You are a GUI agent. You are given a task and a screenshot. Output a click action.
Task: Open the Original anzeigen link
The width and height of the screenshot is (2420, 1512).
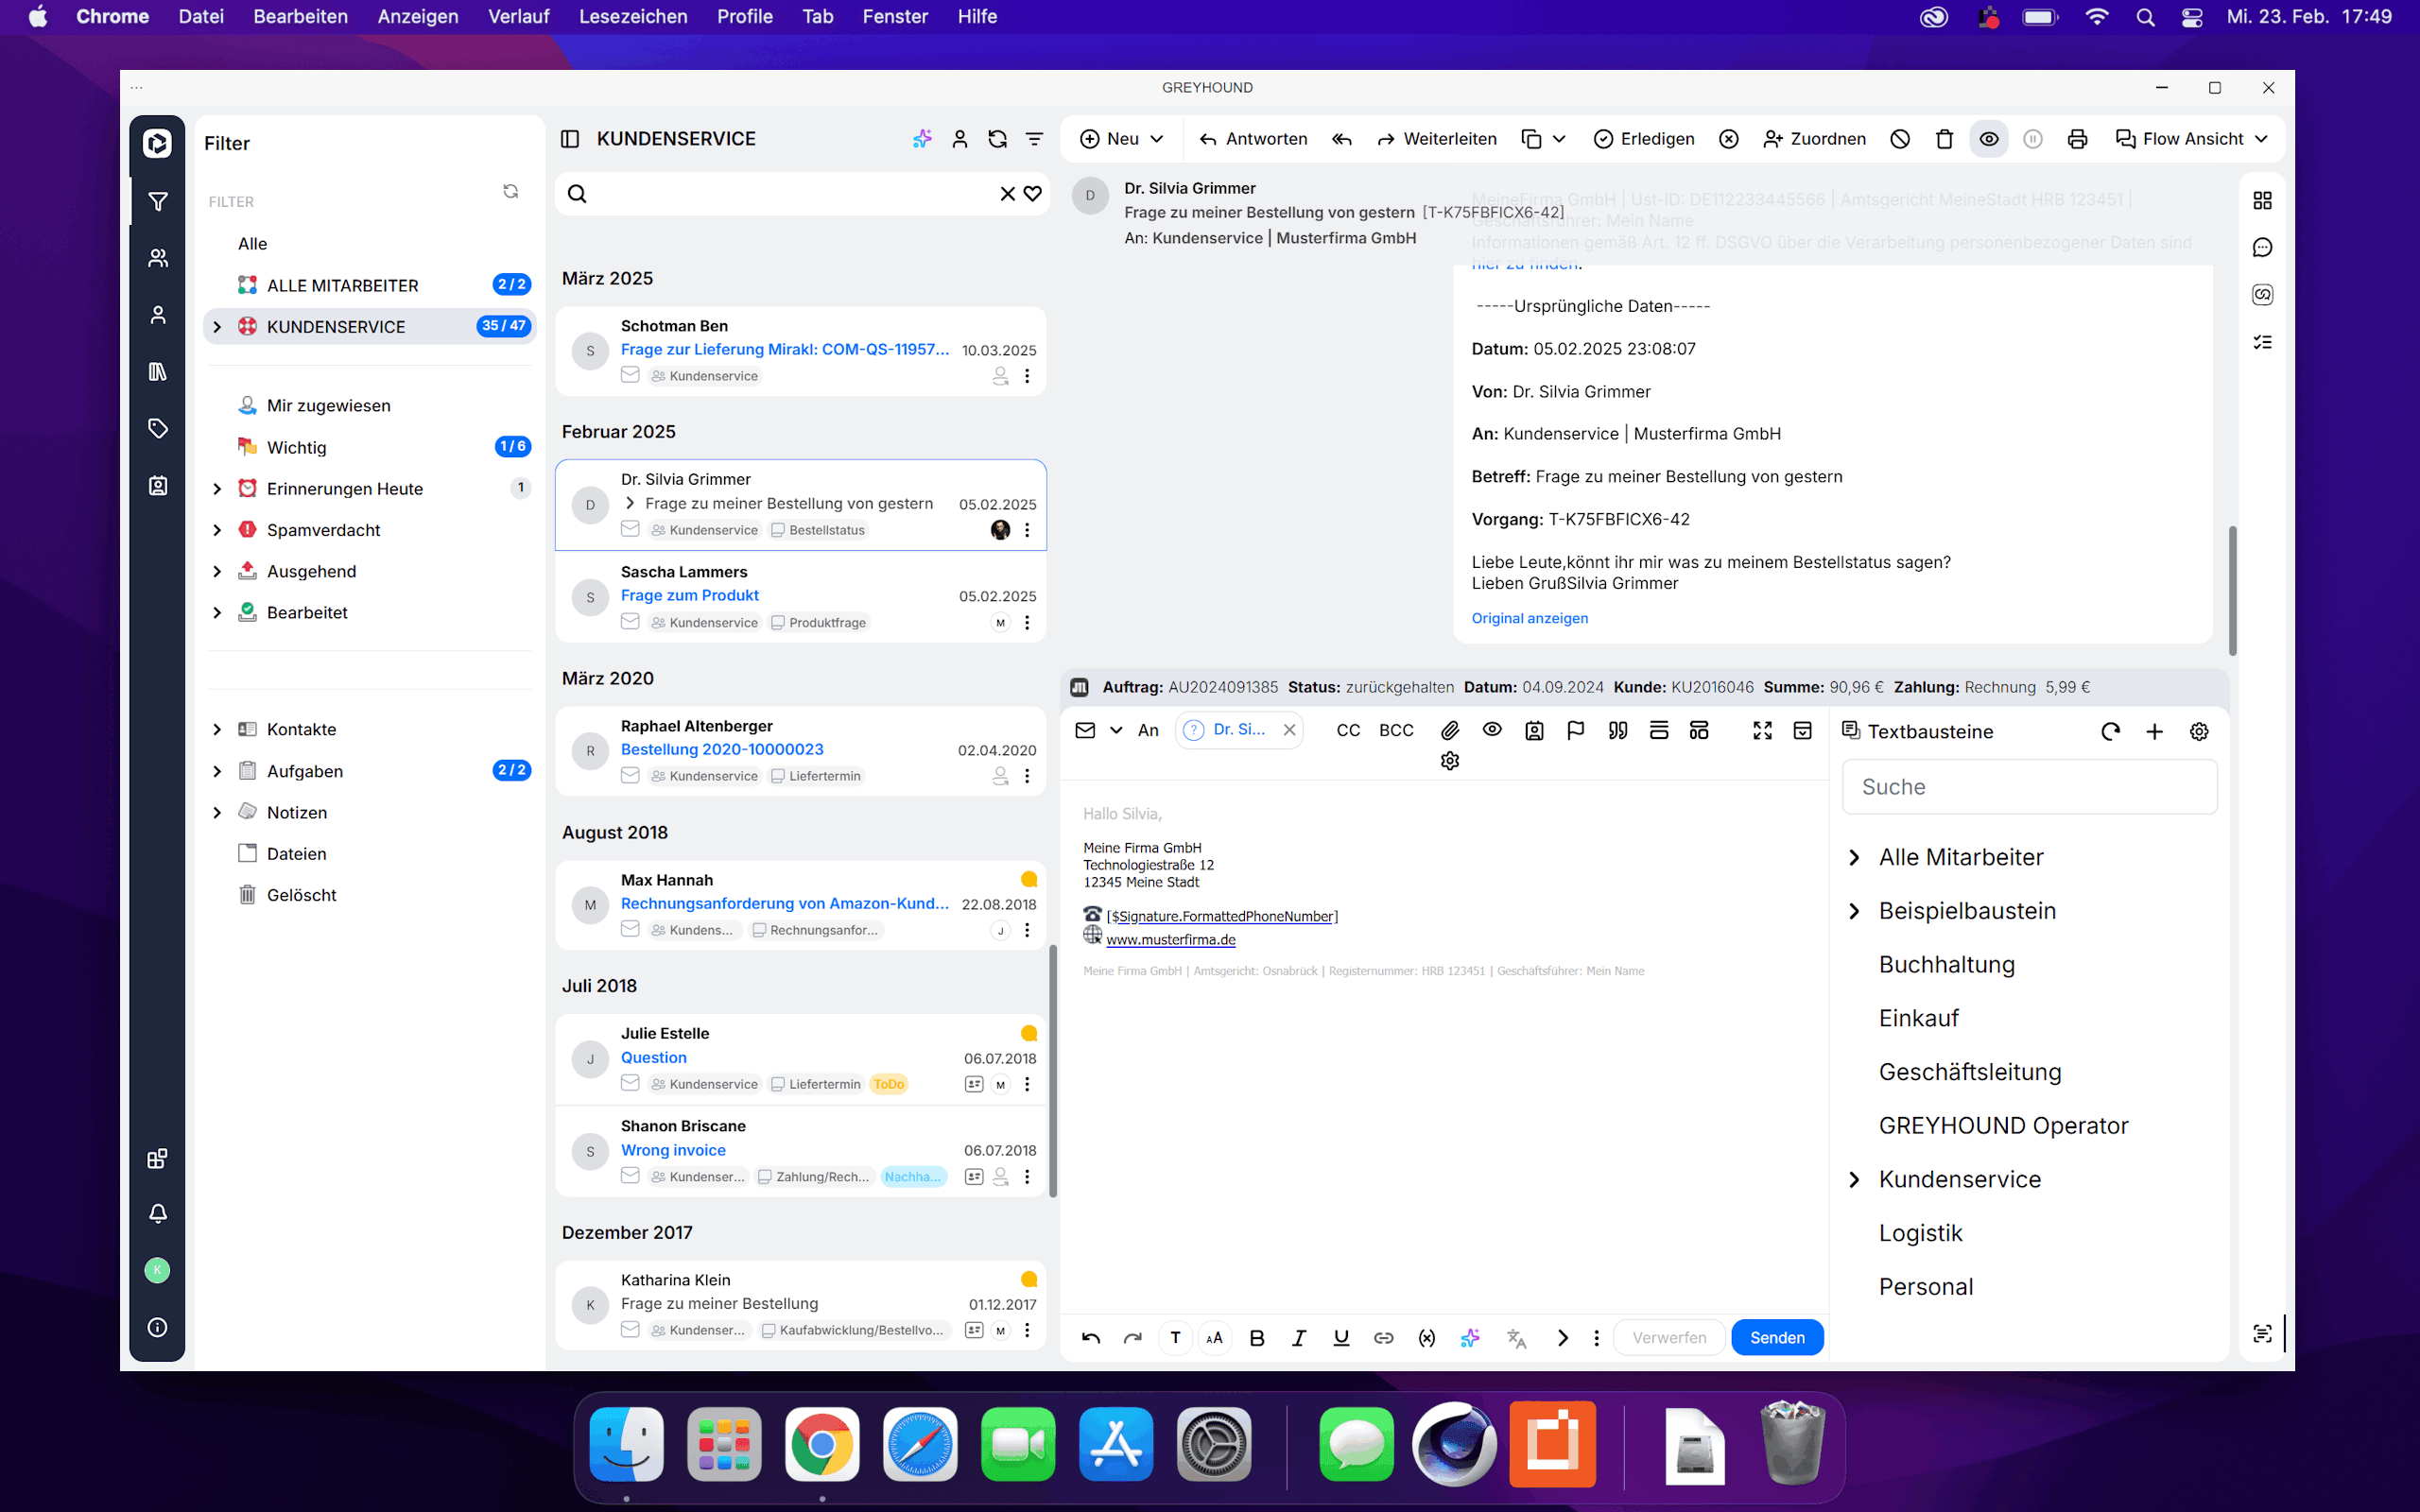[x=1529, y=618]
